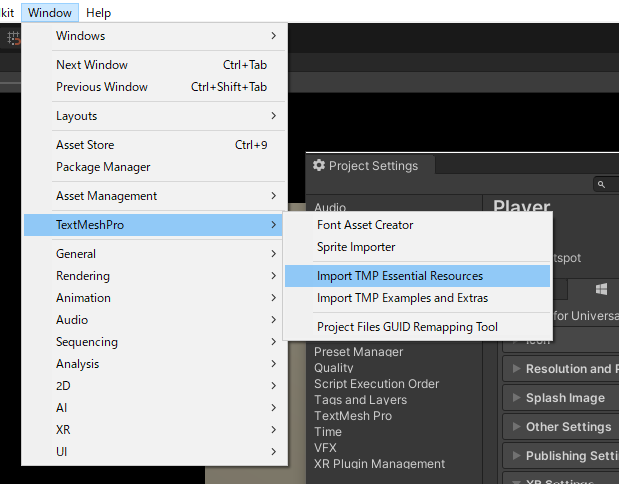Open Font Asset Creator
This screenshot has width=619, height=484.
click(417, 225)
